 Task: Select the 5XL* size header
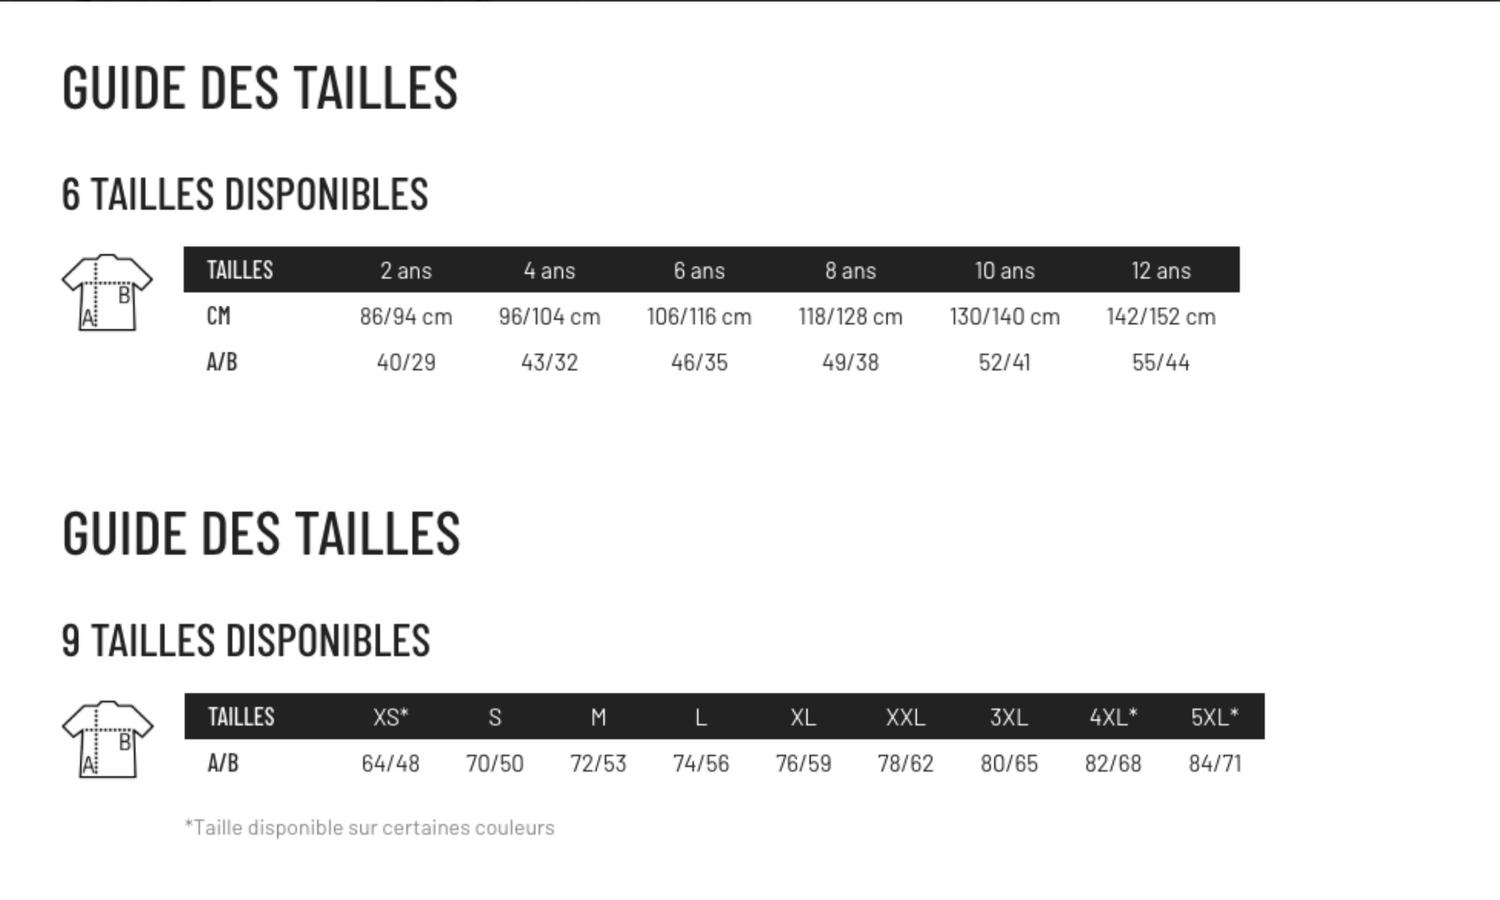[x=1215, y=717]
